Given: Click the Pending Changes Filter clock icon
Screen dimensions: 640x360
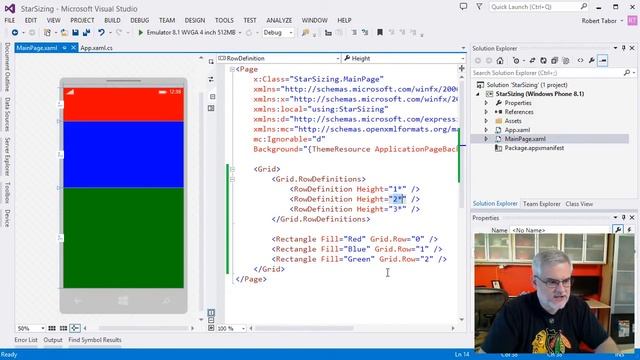Looking at the screenshot, I should [516, 60].
